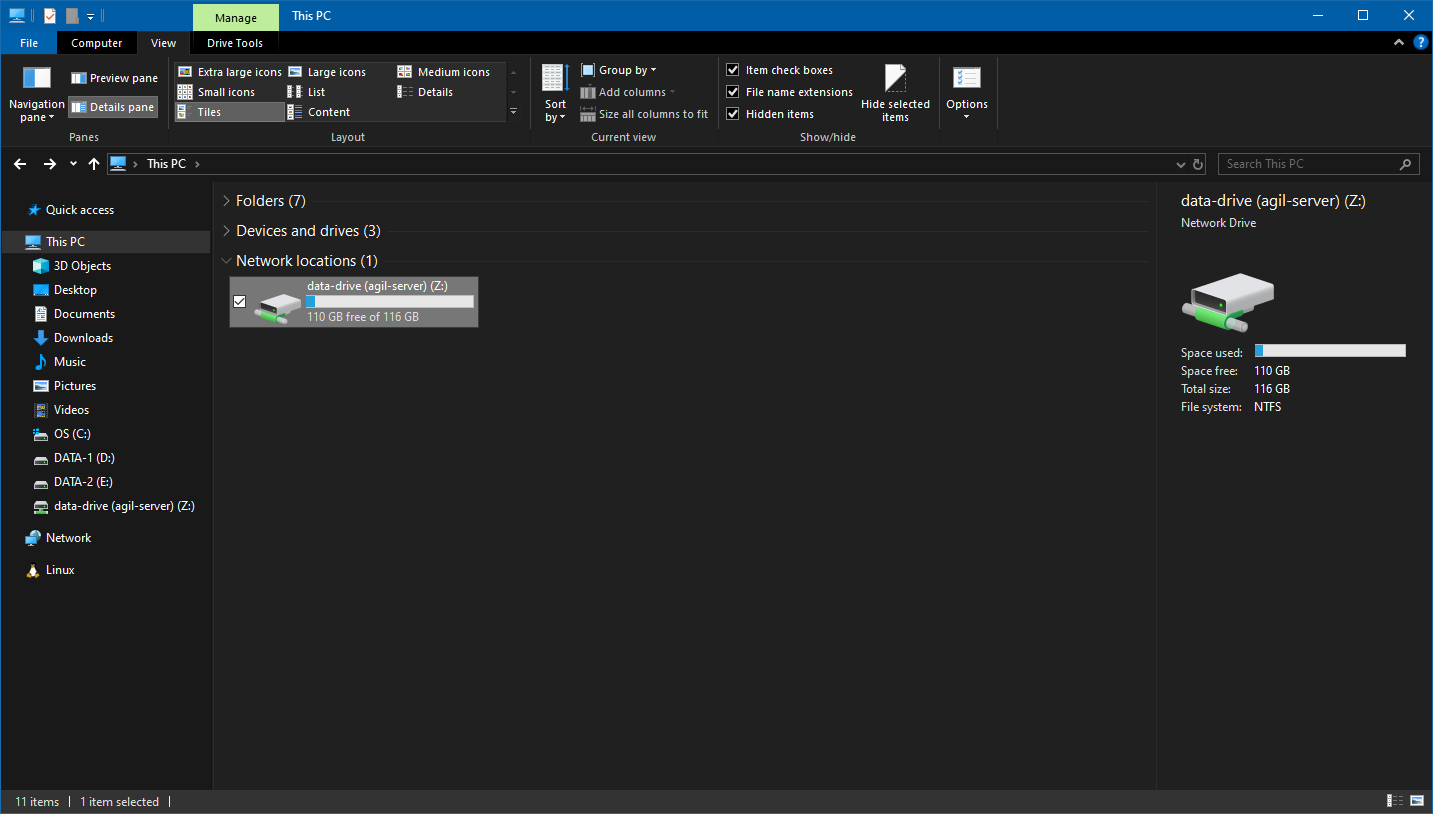Select DATA-1 (D:) in the navigation tree
Viewport: 1433px width, 814px height.
84,458
